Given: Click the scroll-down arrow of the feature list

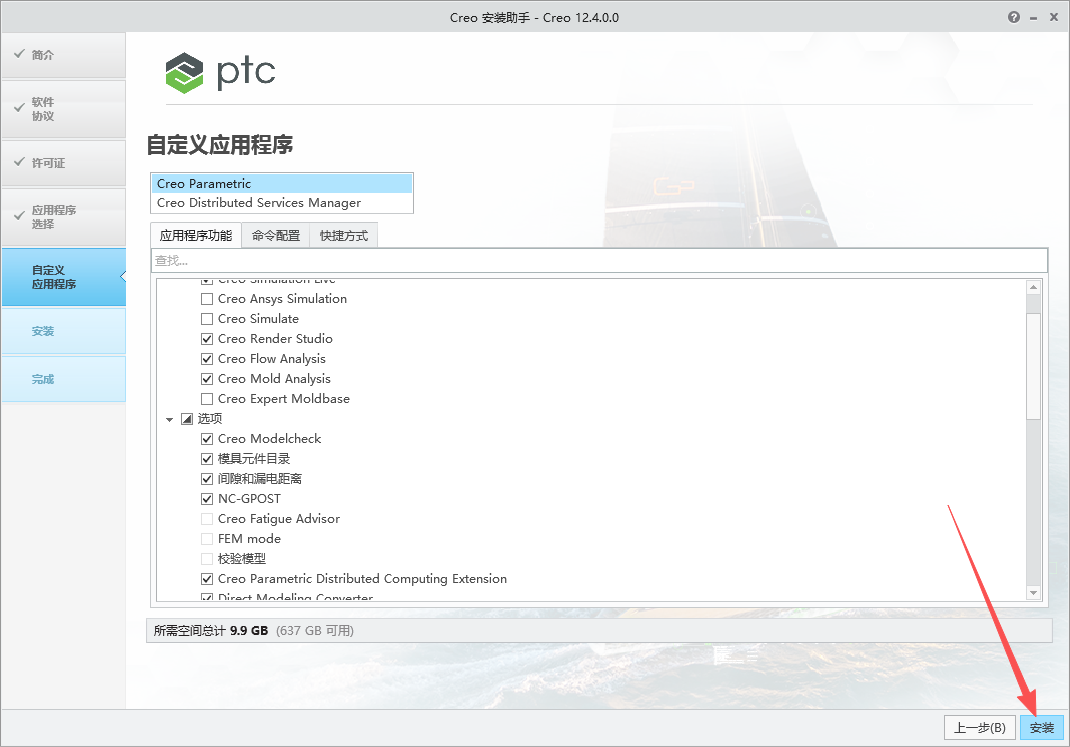Looking at the screenshot, I should point(1033,592).
